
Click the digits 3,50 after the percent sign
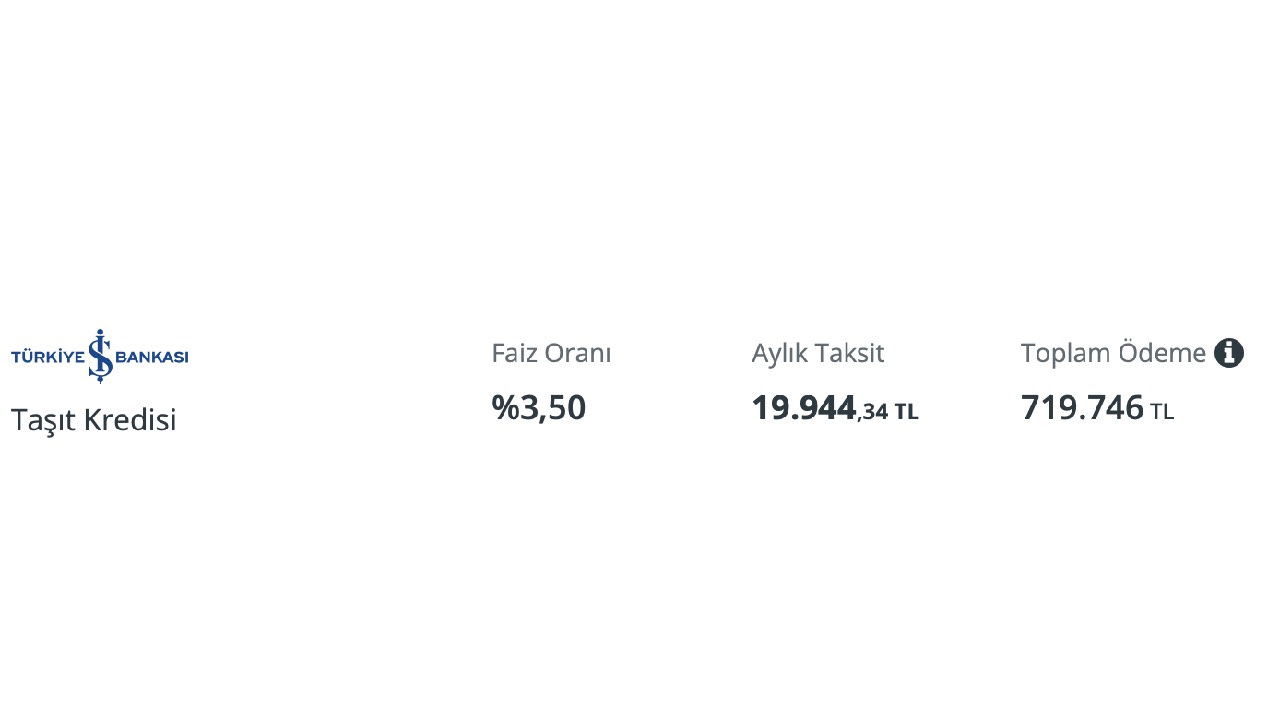coord(553,408)
